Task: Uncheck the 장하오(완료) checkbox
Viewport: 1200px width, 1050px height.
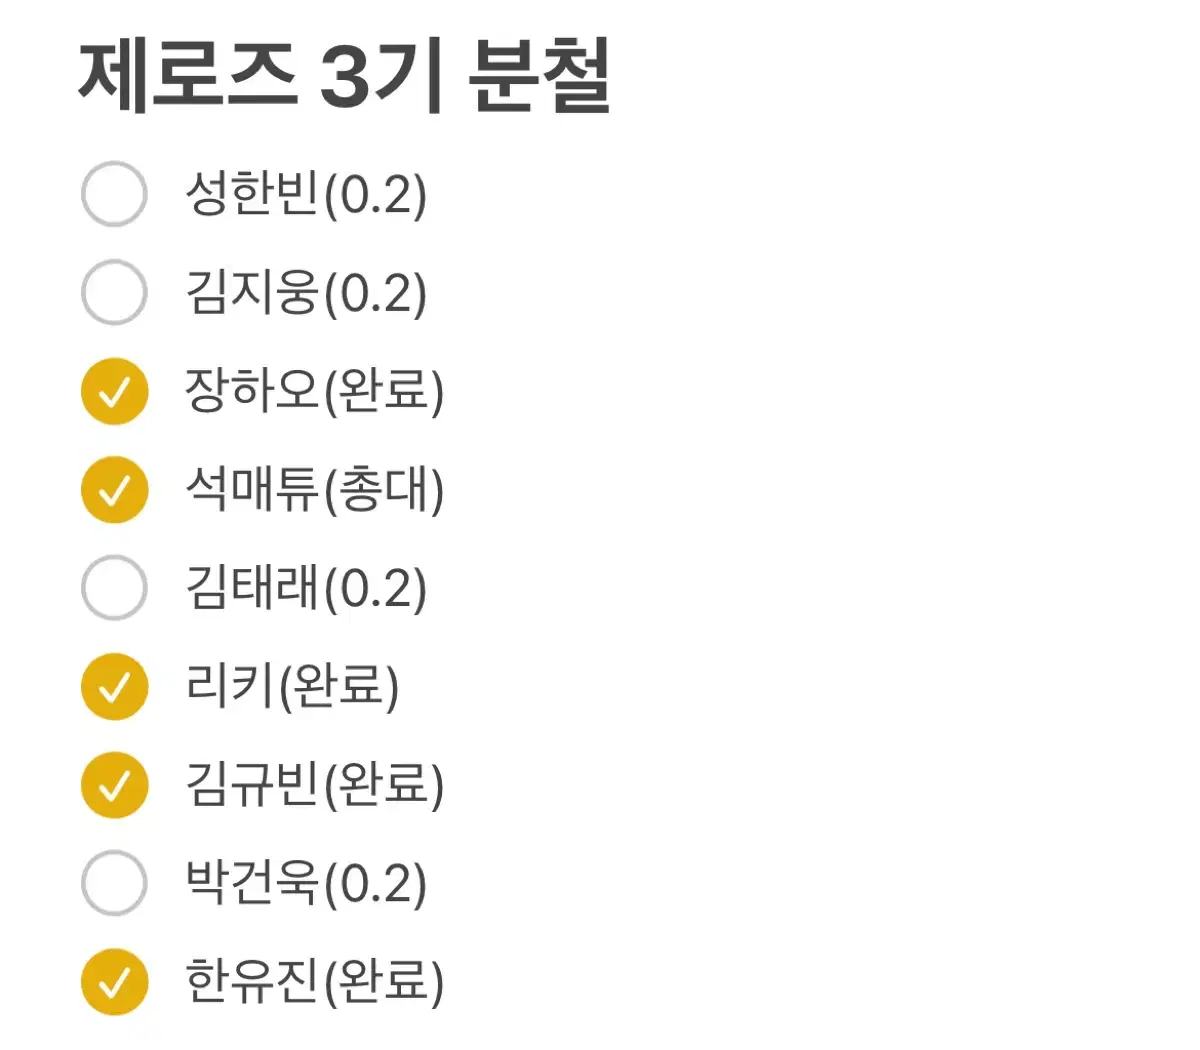Action: click(113, 391)
